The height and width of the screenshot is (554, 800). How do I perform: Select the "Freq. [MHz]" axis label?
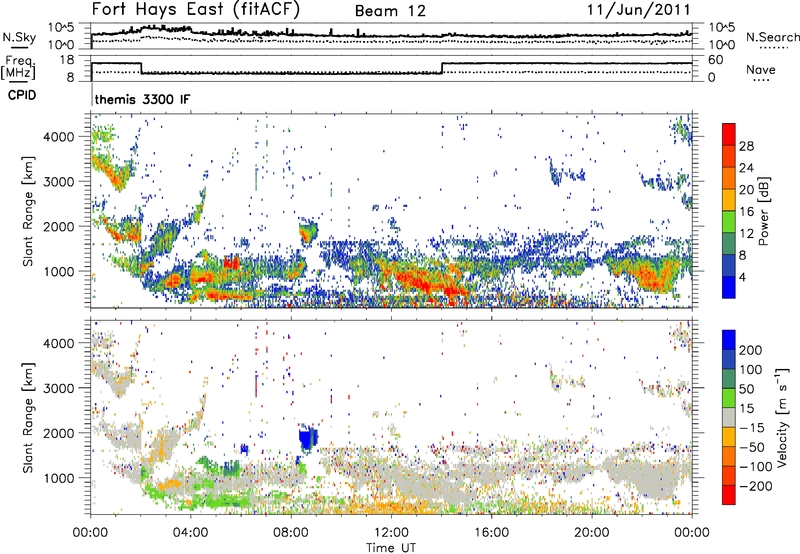pos(18,67)
